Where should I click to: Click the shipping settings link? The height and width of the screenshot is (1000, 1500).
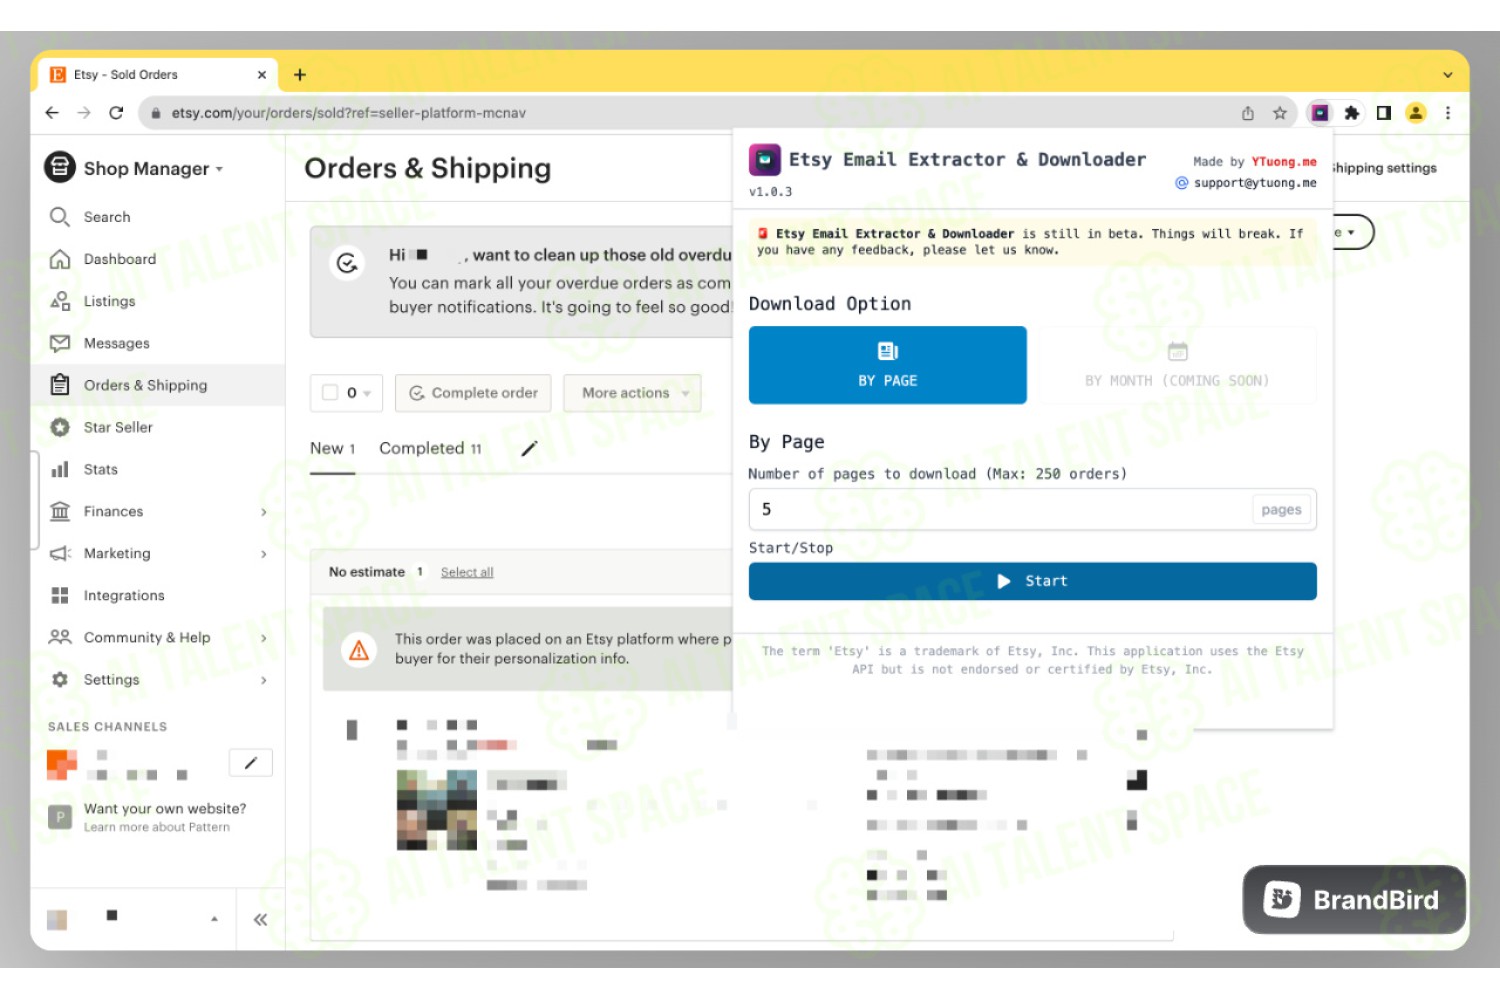[x=1384, y=168]
